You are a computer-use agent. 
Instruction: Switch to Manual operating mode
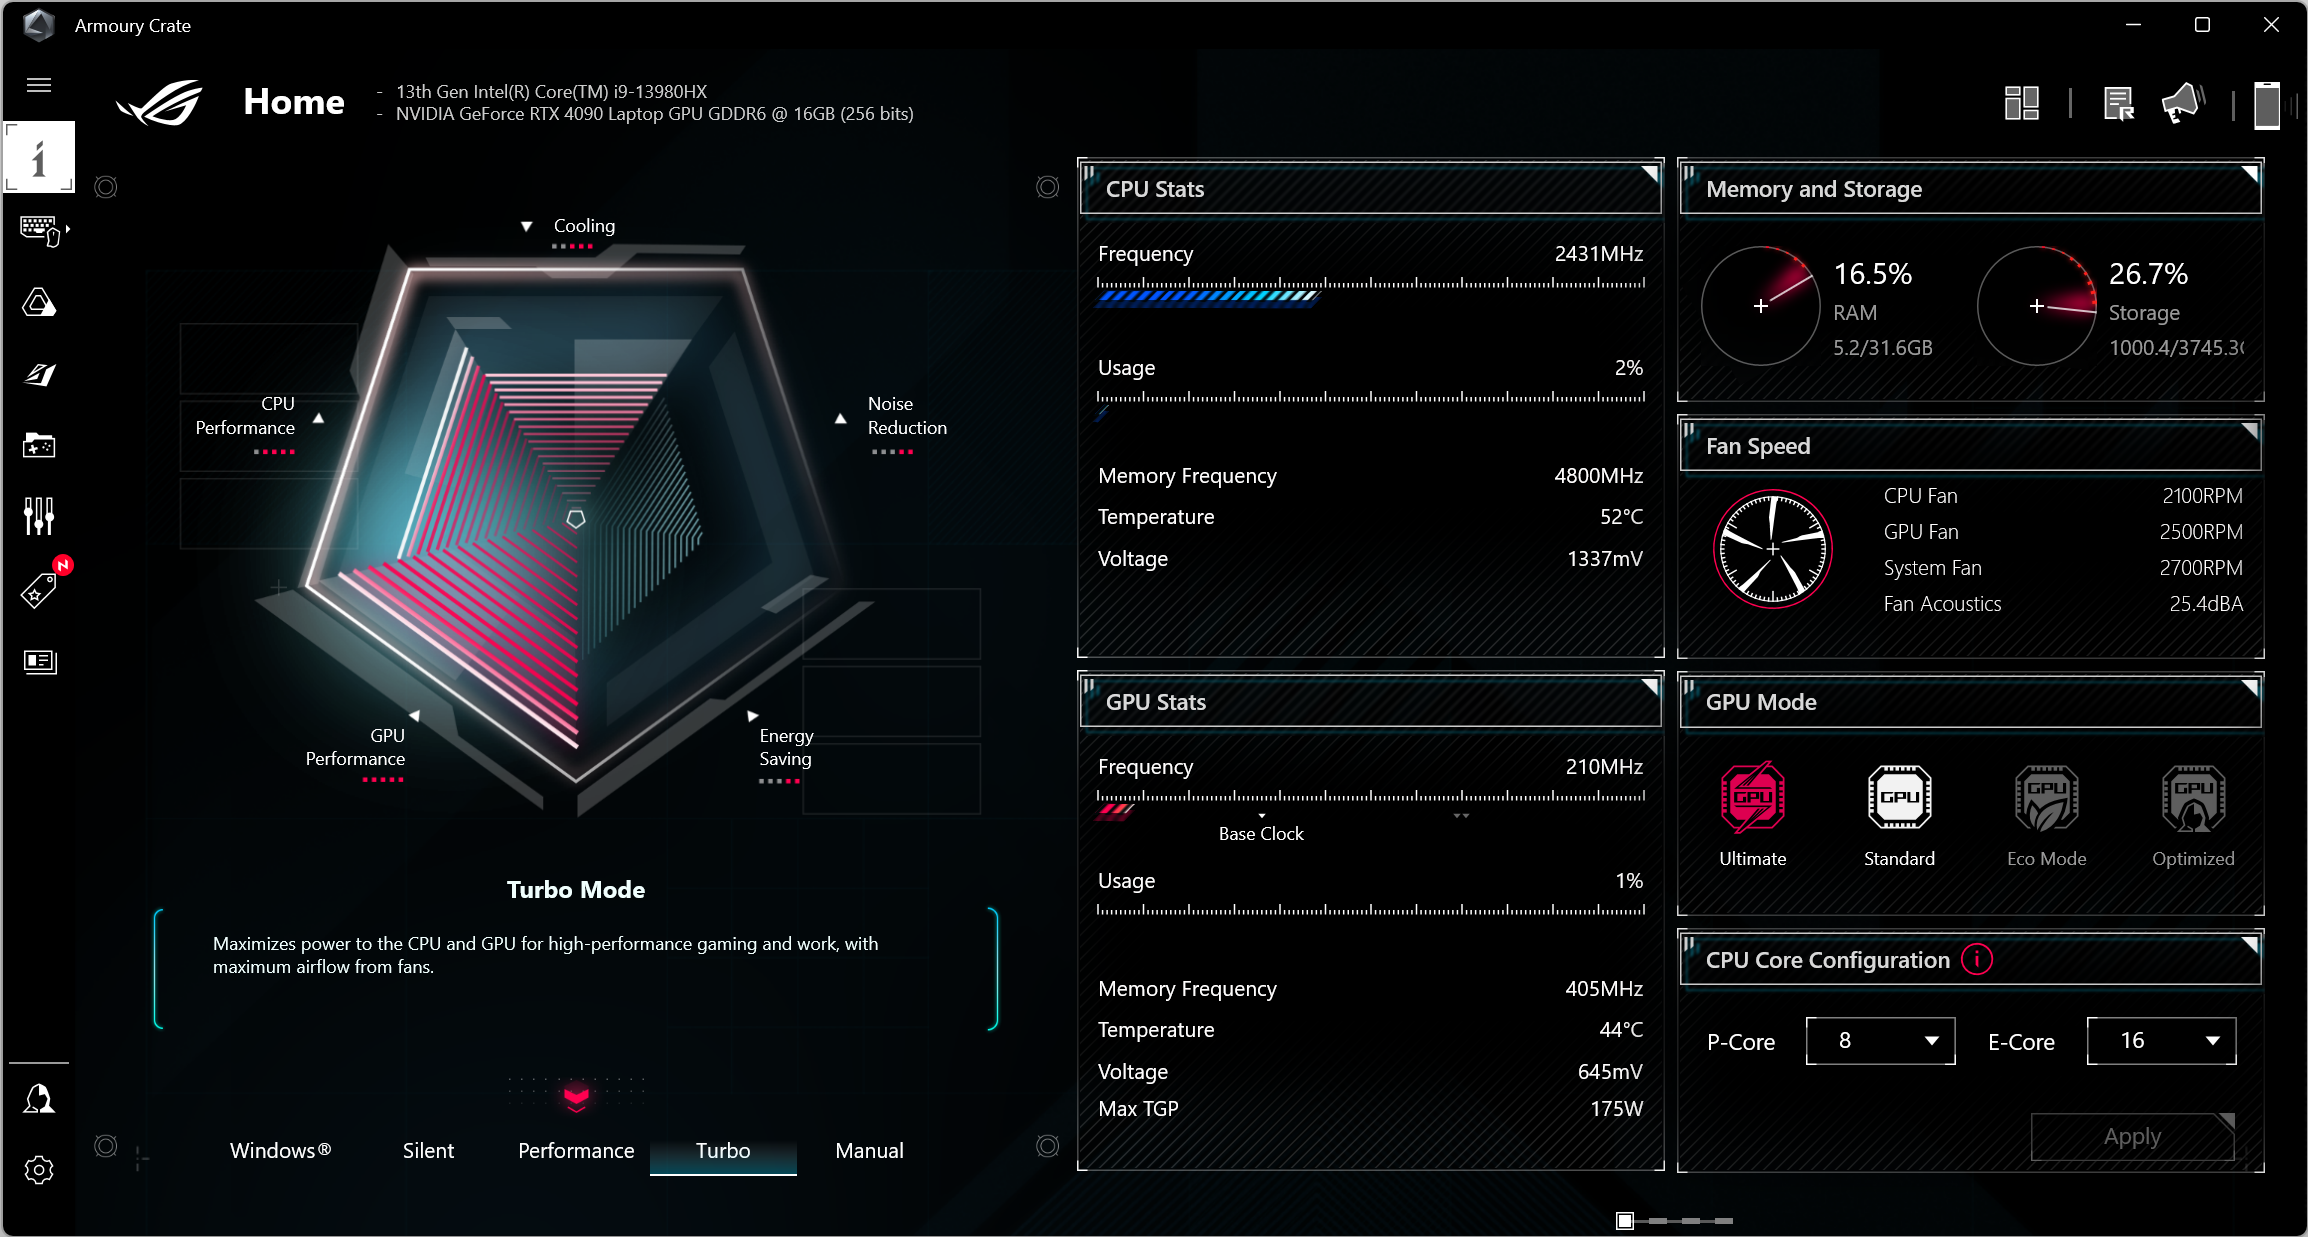(869, 1150)
